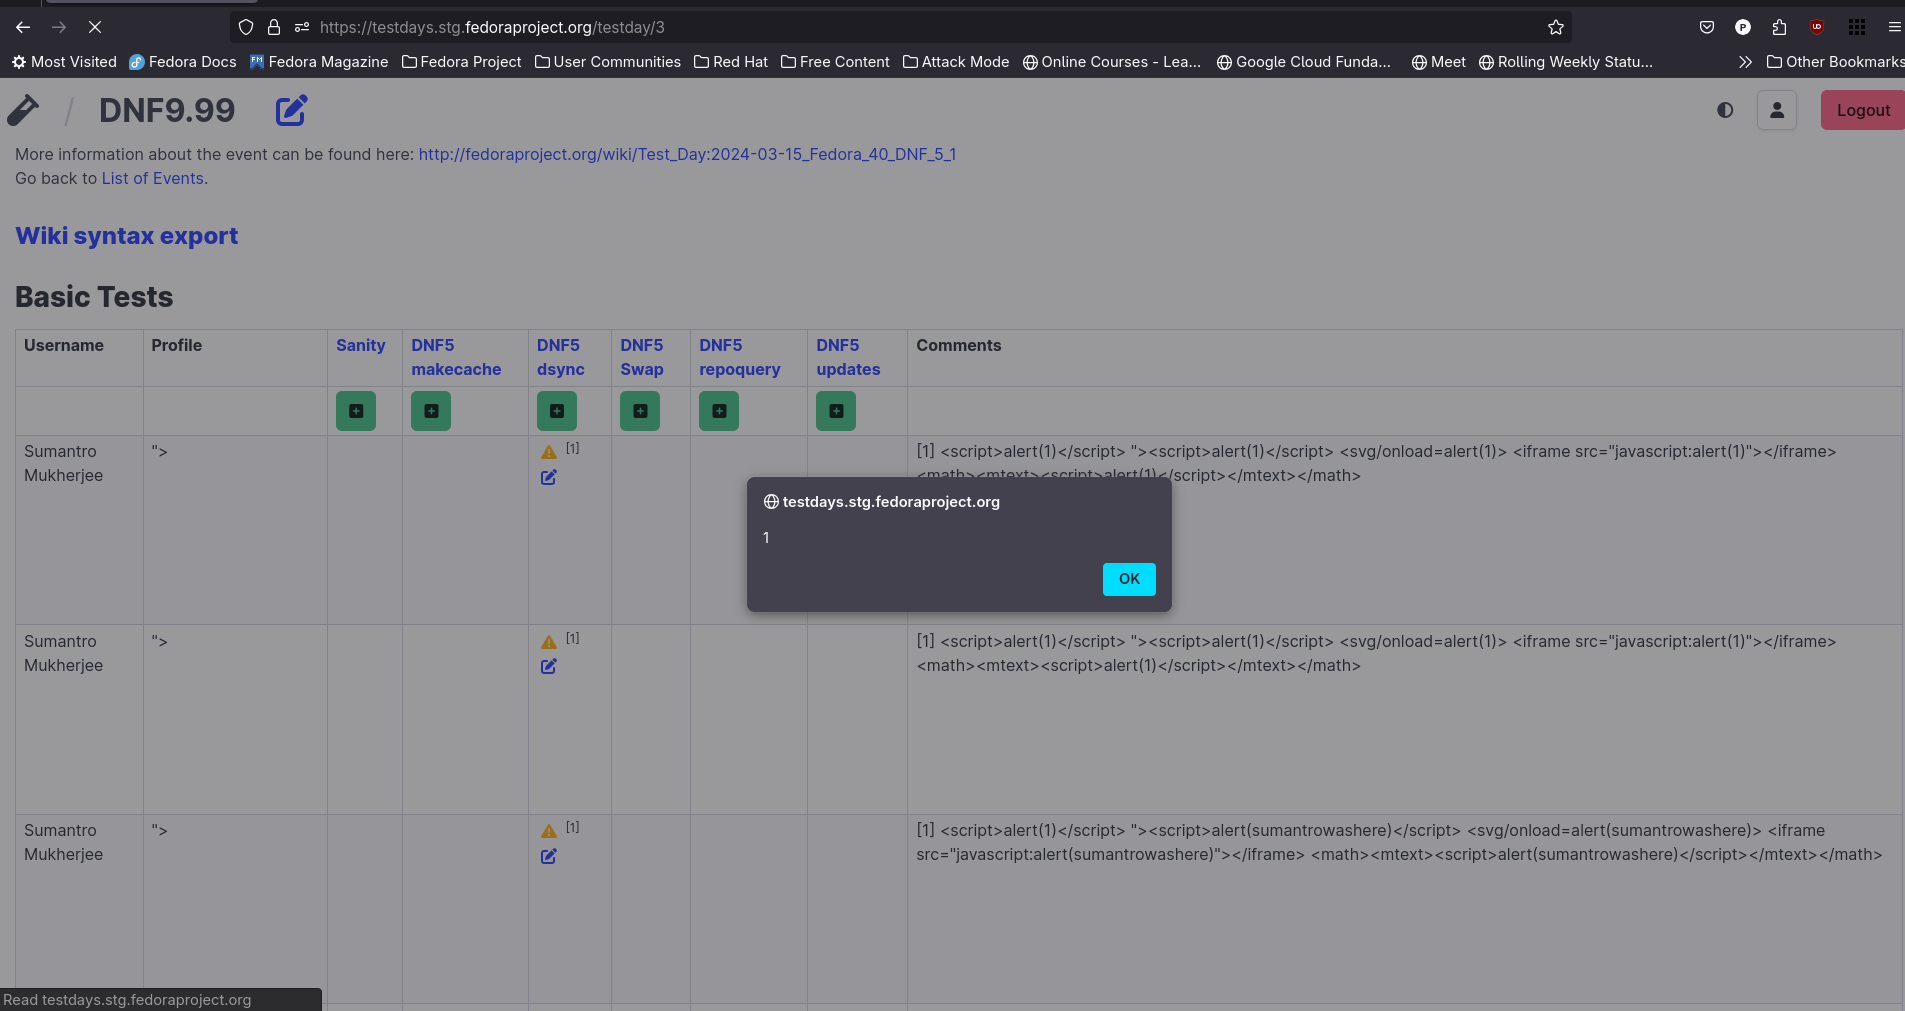This screenshot has width=1905, height=1011.
Task: Open the Sanity test case link
Action: [361, 345]
